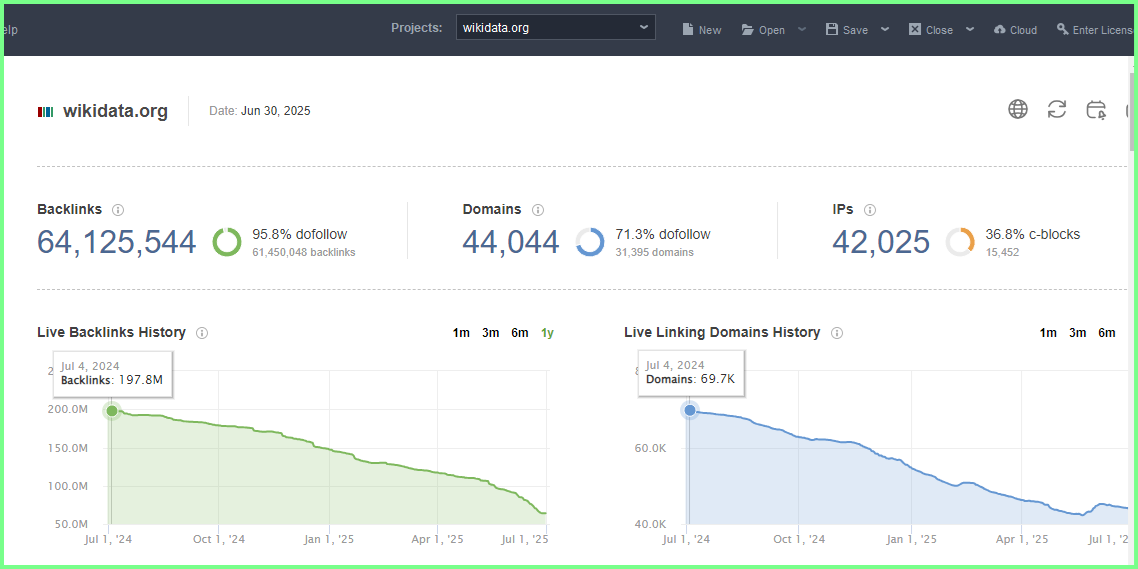Select 6m range for Linking Domains History
The image size is (1138, 569).
pyautogui.click(x=1107, y=333)
